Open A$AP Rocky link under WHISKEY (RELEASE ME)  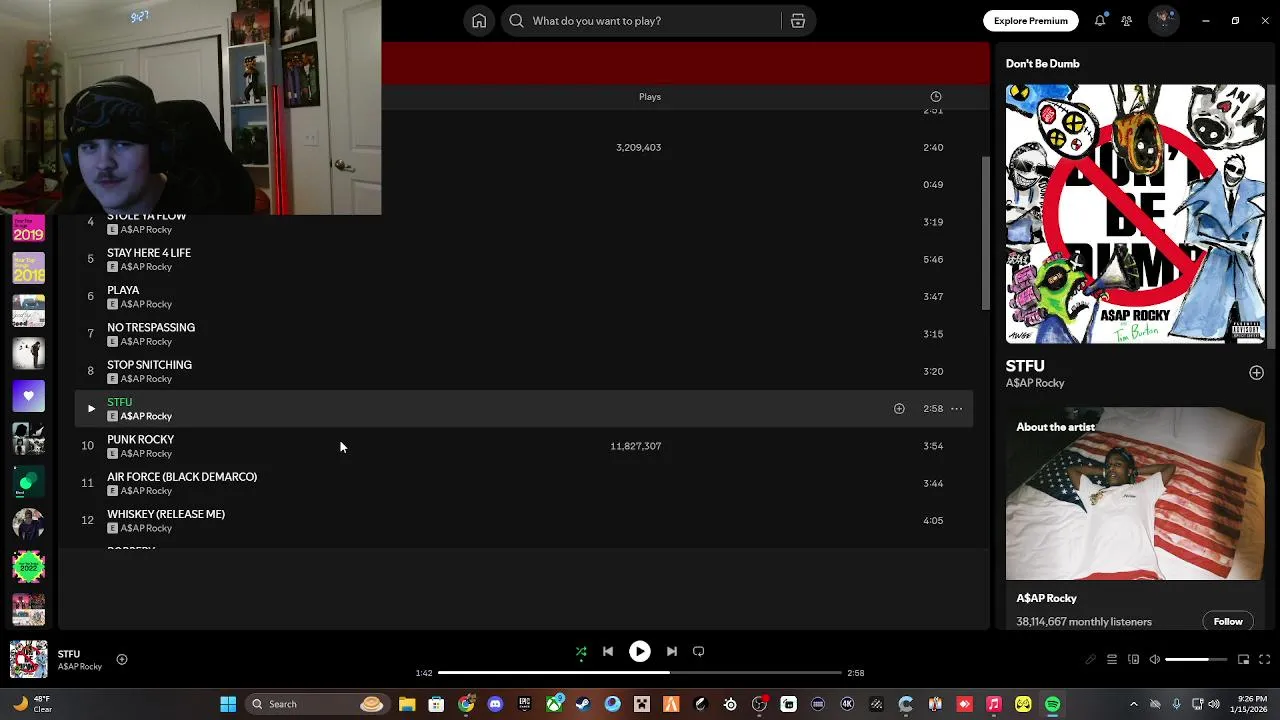point(146,528)
